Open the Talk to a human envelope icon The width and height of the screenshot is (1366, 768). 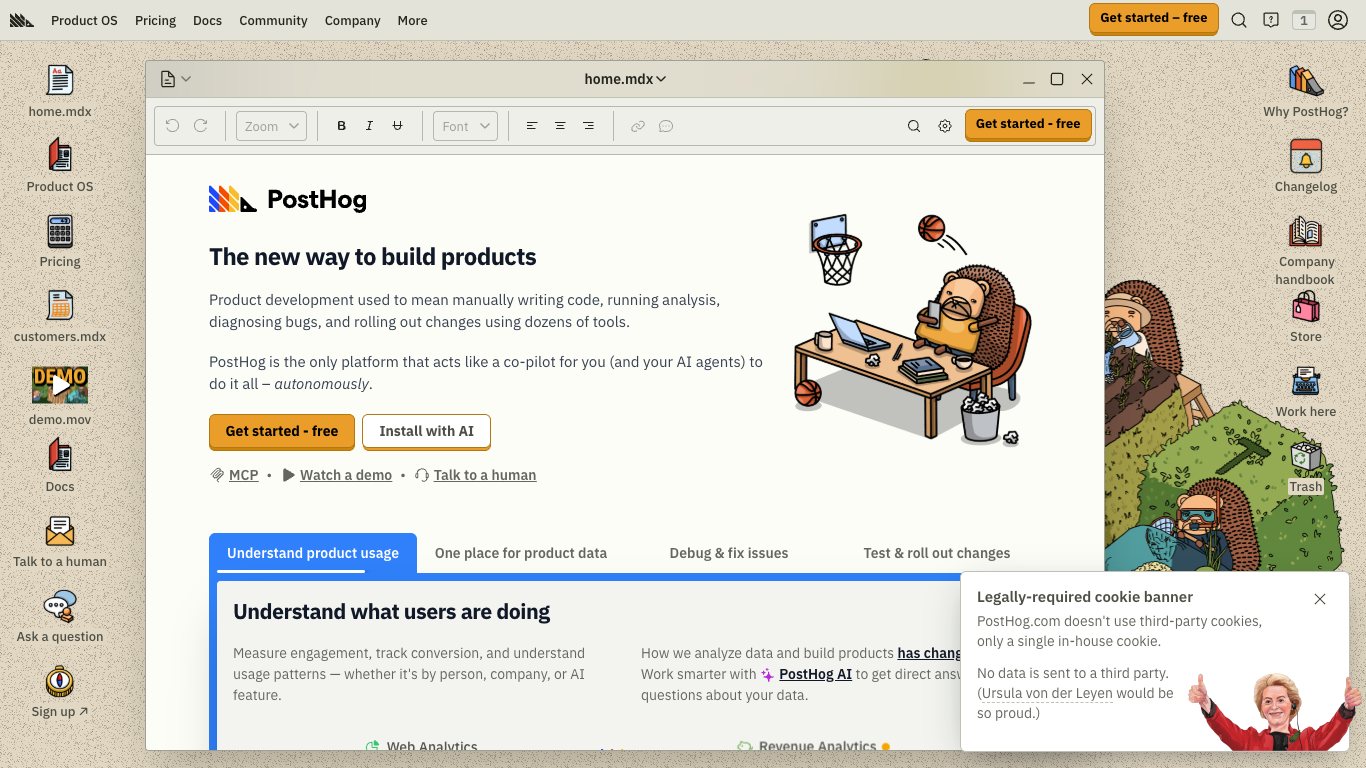pyautogui.click(x=60, y=540)
